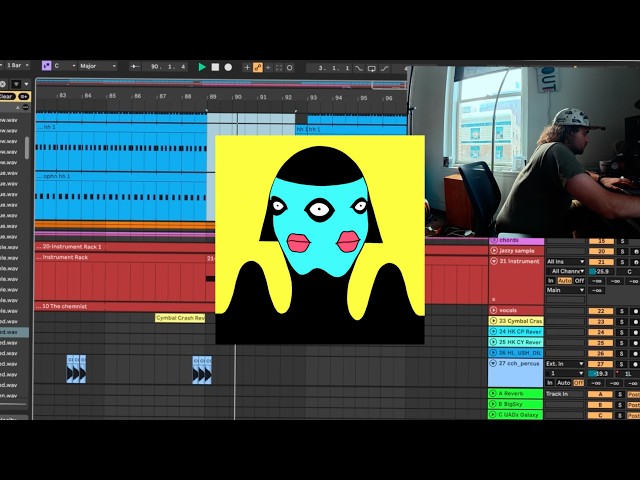Click 24 HK CP Reverb track icon
Screen dimensions: 640x480
(x=494, y=331)
